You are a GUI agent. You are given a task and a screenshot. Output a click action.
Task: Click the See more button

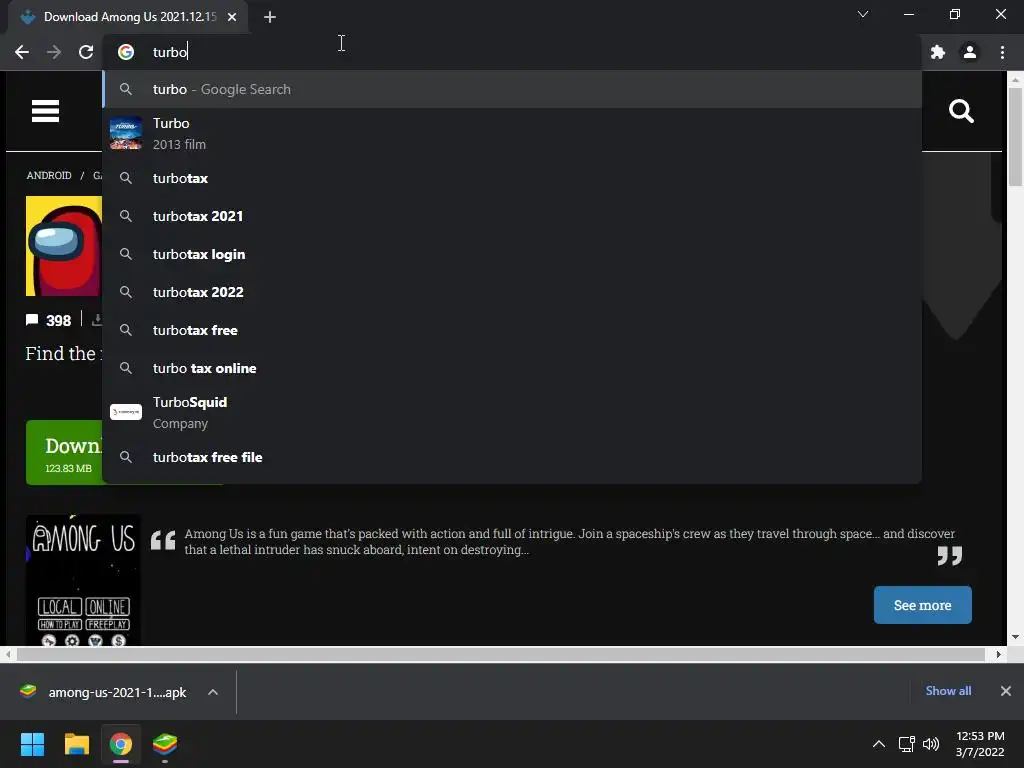pos(922,605)
